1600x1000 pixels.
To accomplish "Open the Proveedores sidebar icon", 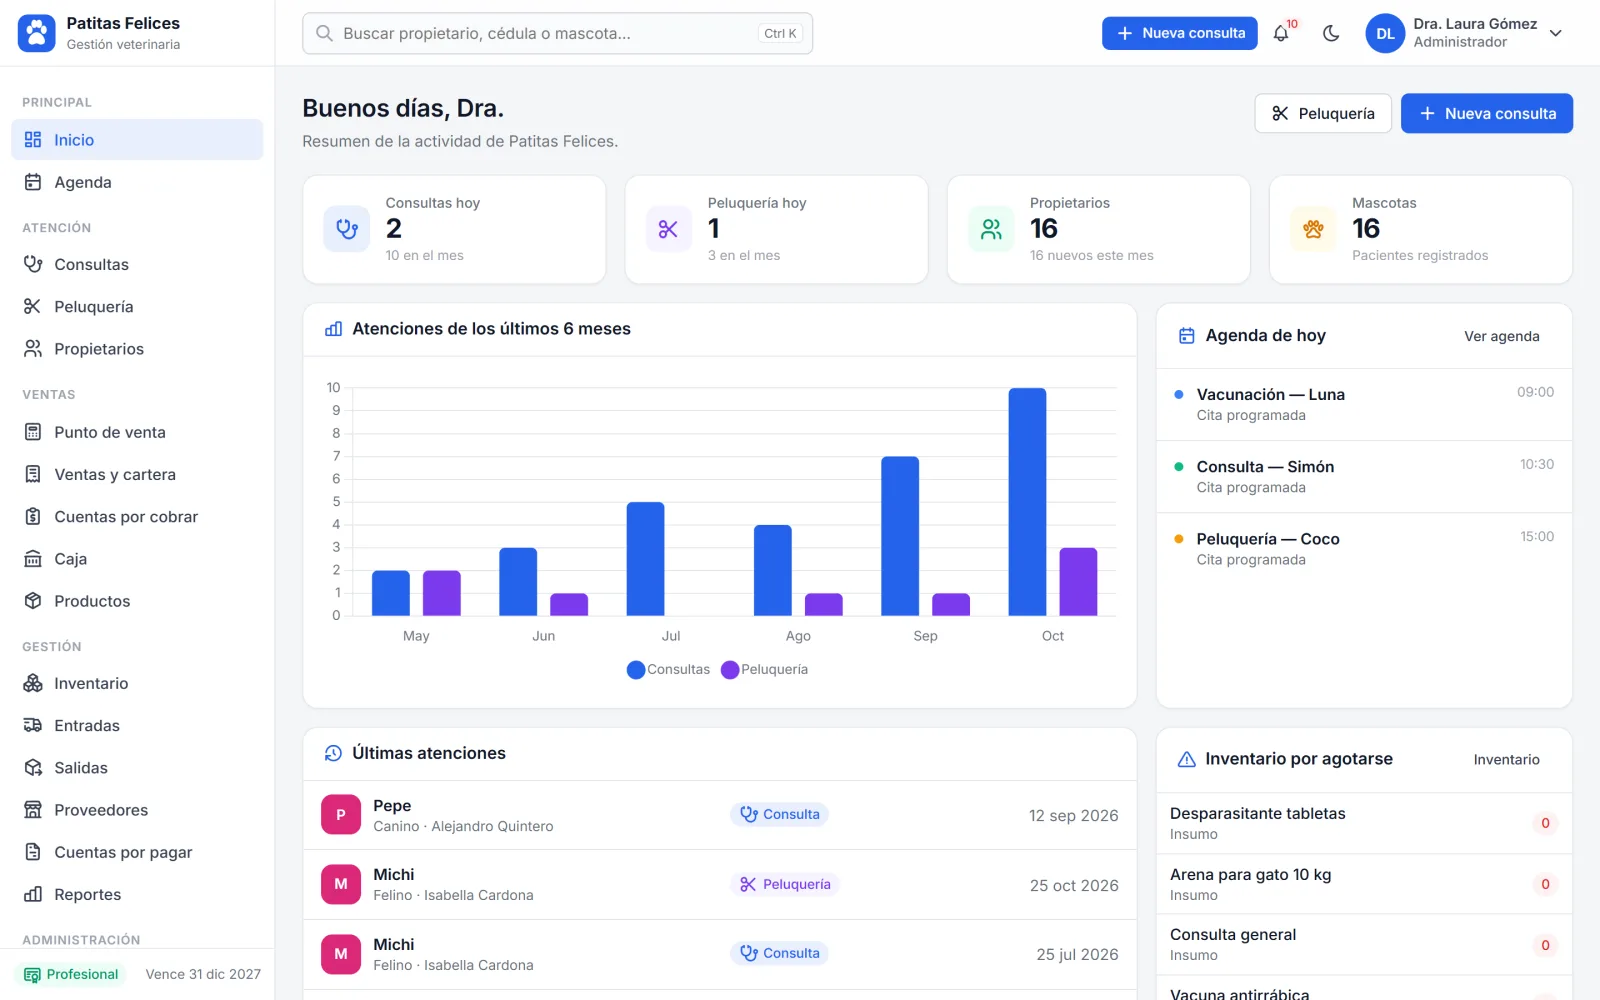I will tap(33, 810).
